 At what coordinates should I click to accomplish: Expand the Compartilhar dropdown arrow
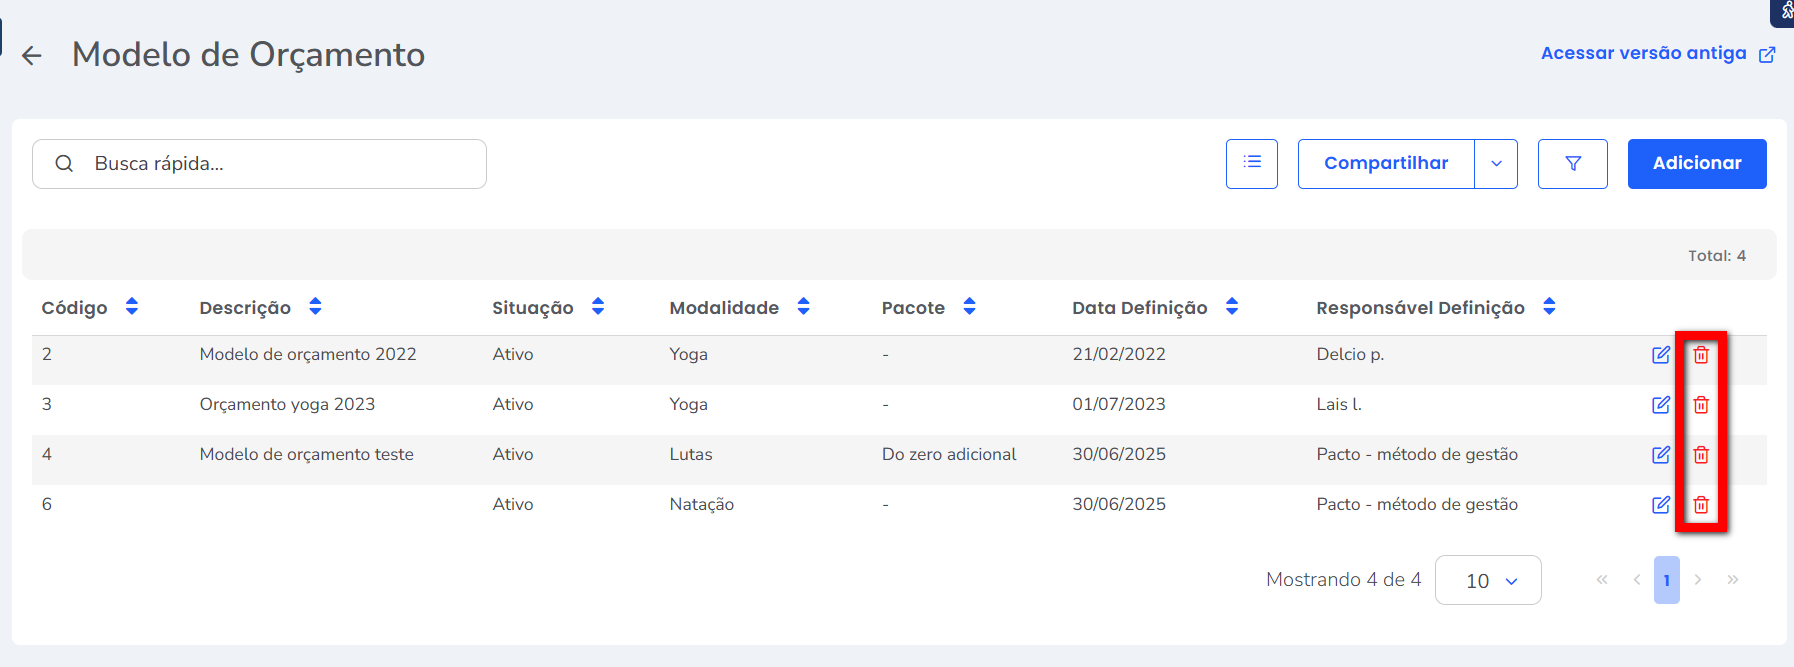1496,164
